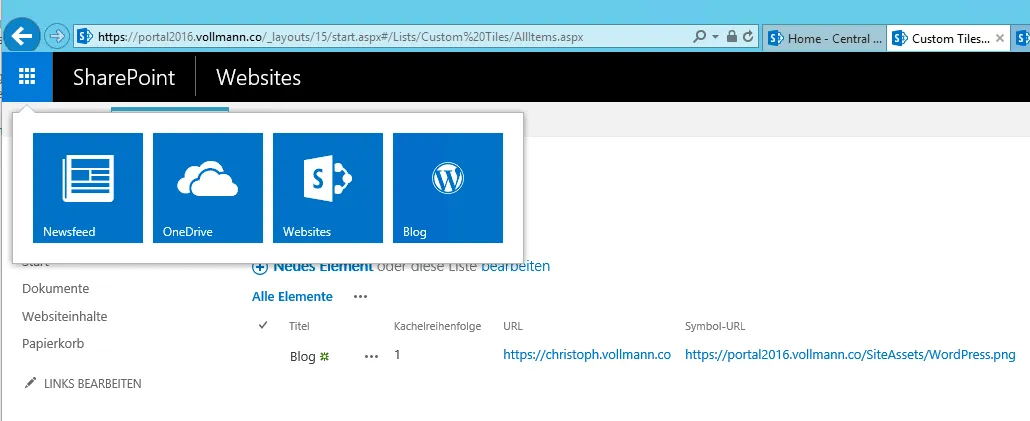This screenshot has width=1030, height=421.
Task: Open the WordPress.png Symbol-URL link
Action: (850, 355)
